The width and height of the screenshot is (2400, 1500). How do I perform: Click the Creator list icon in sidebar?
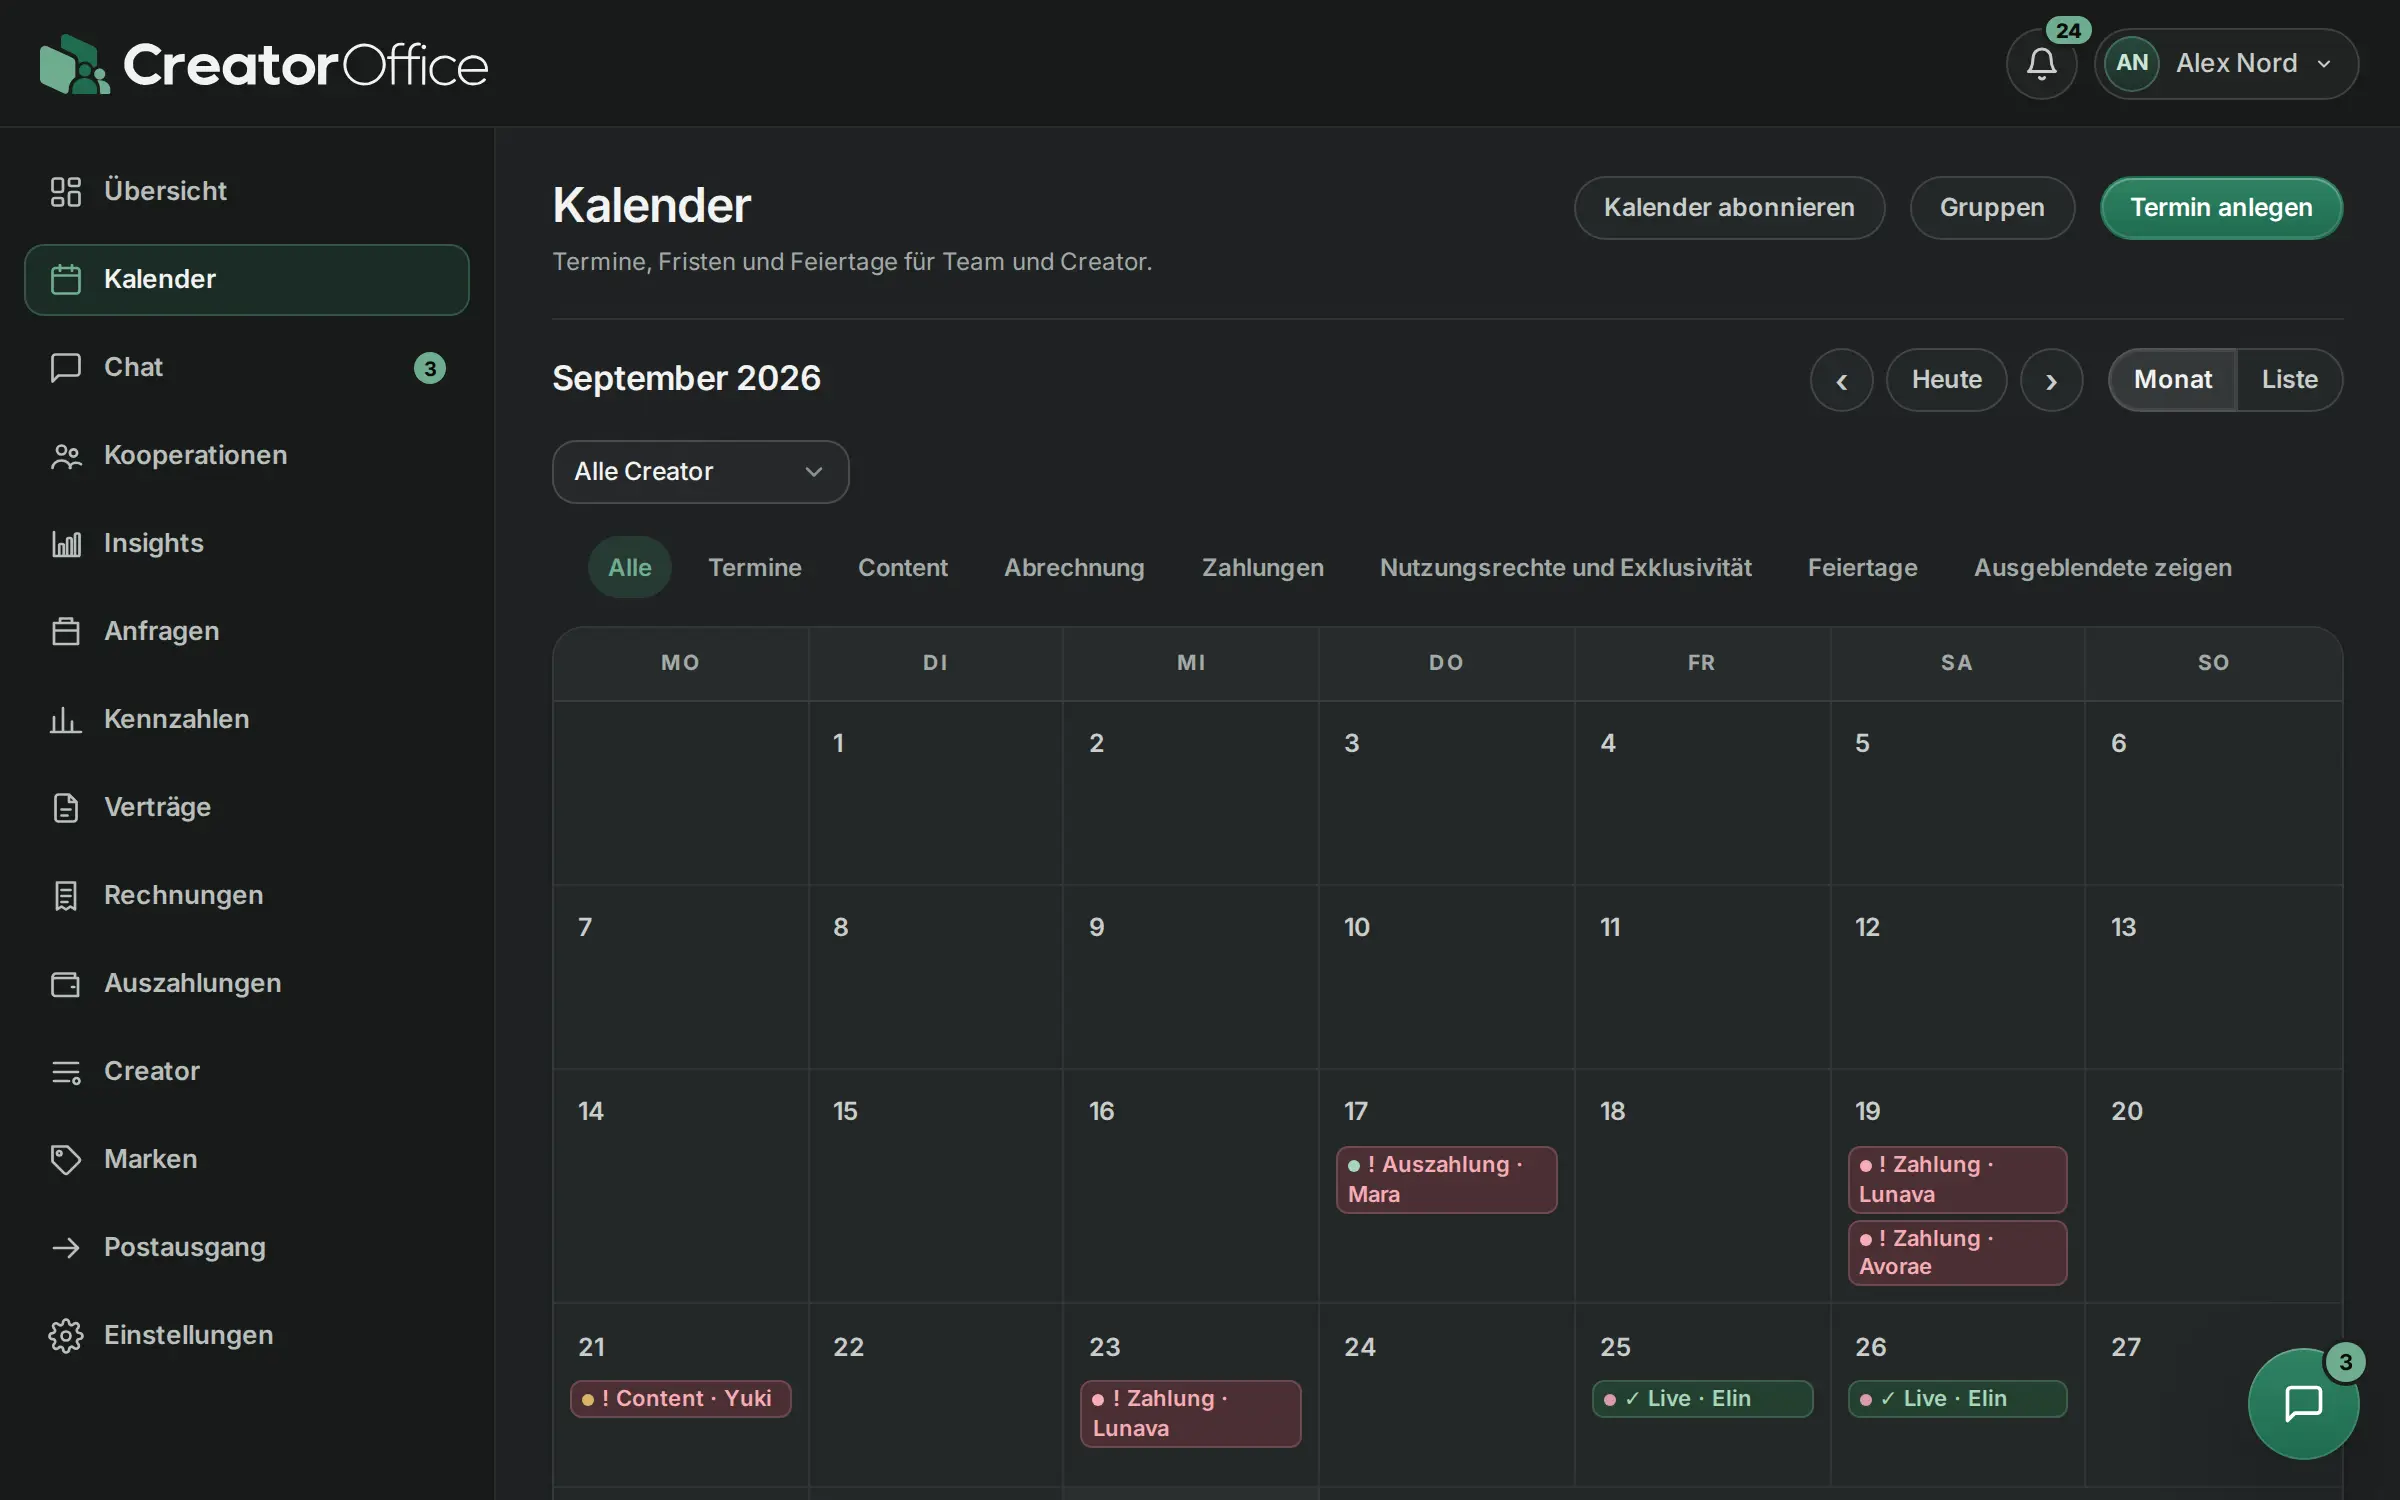click(x=66, y=1072)
